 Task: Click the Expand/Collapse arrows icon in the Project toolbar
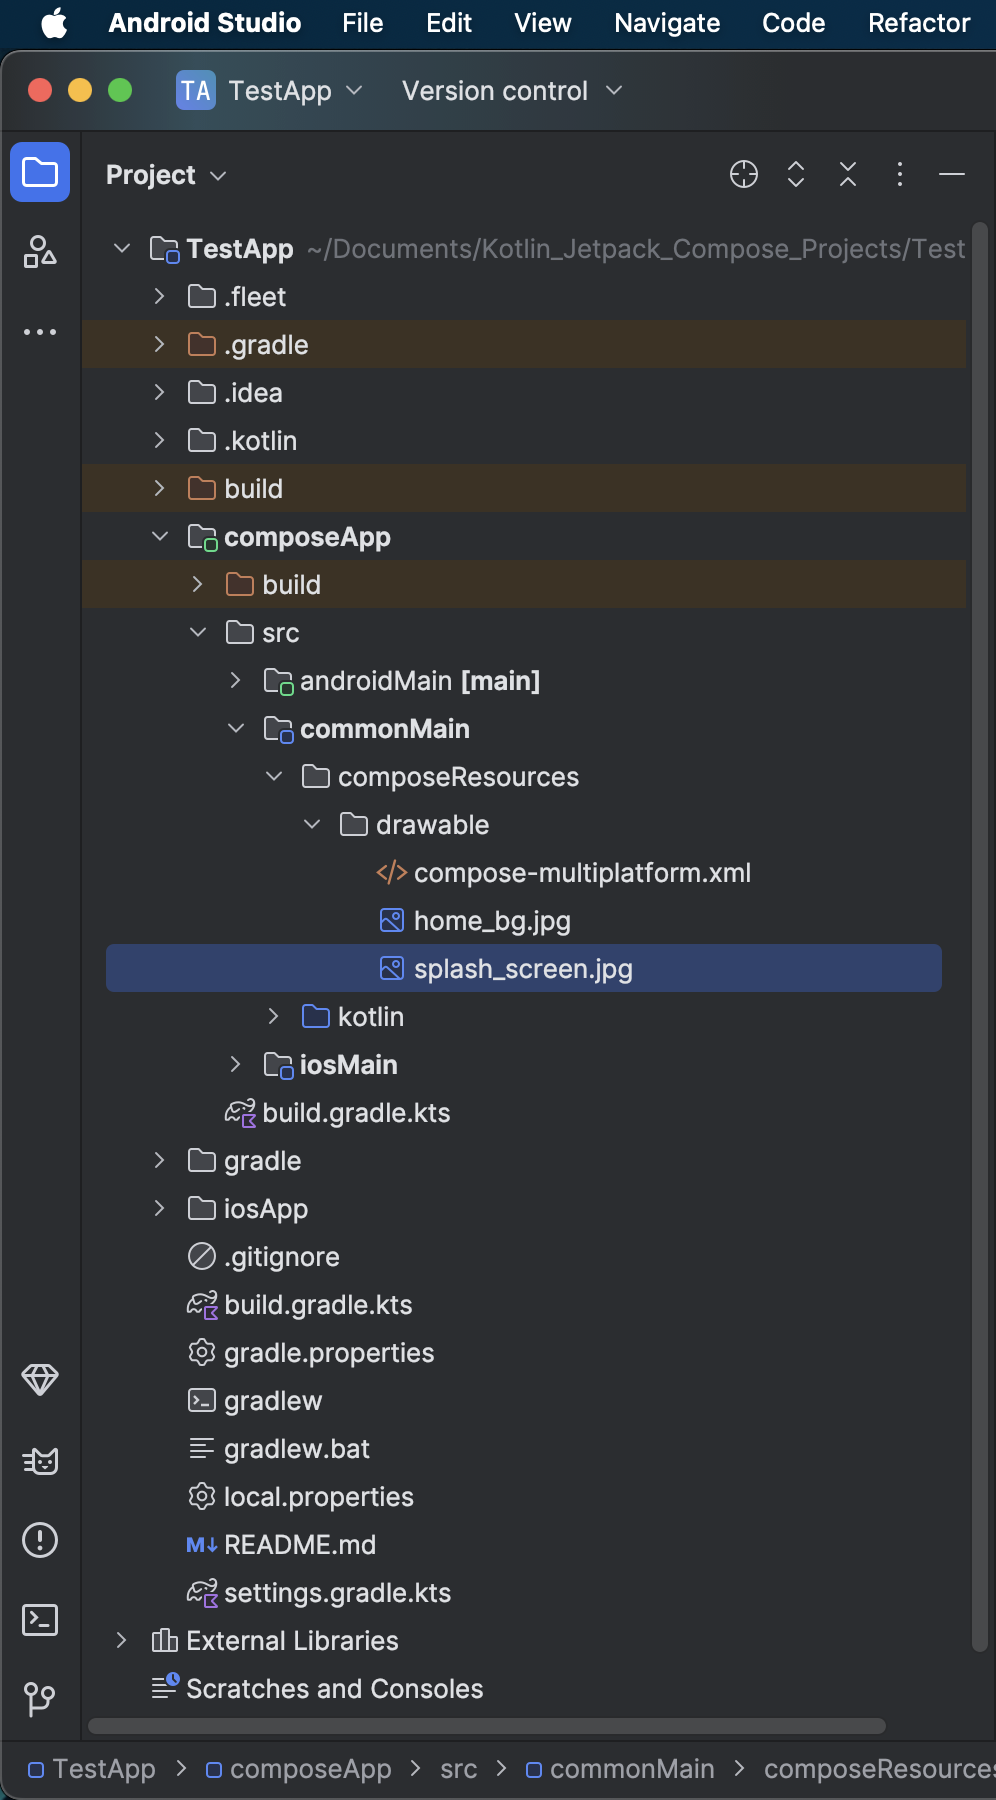(796, 174)
